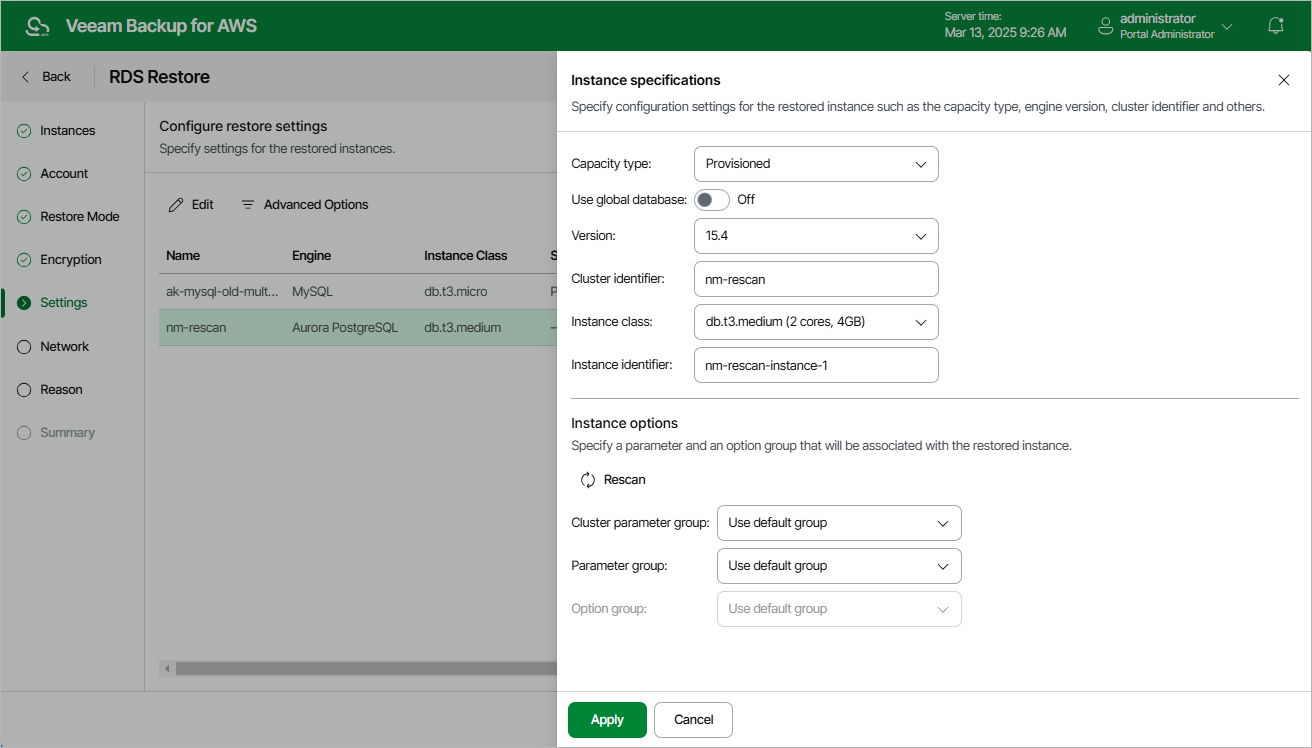Open the Version 15.4 dropdown
This screenshot has height=748, width=1312.
click(815, 236)
